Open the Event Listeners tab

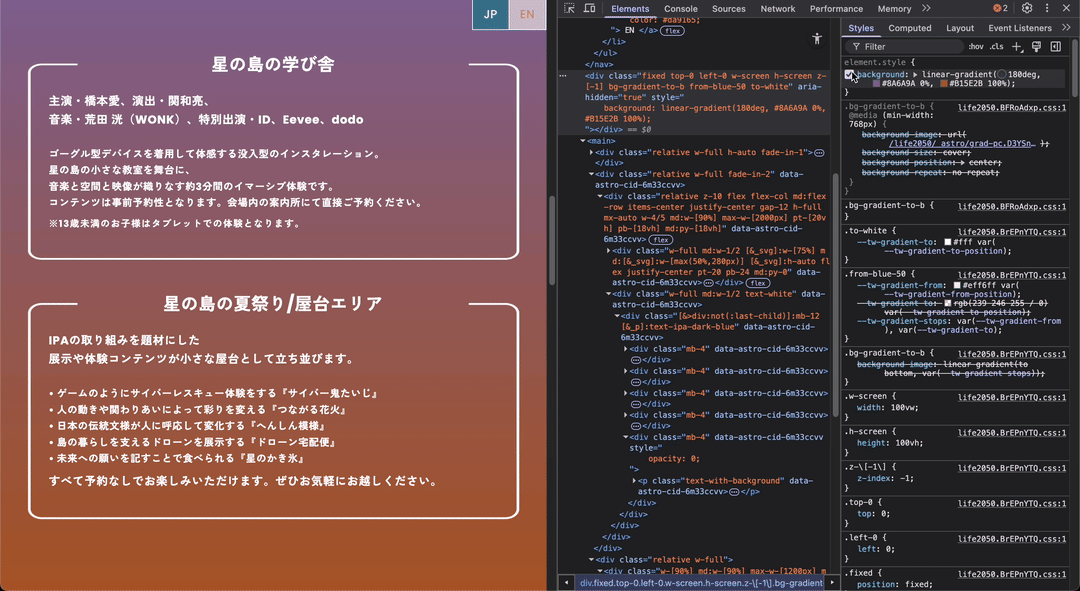pos(1019,28)
